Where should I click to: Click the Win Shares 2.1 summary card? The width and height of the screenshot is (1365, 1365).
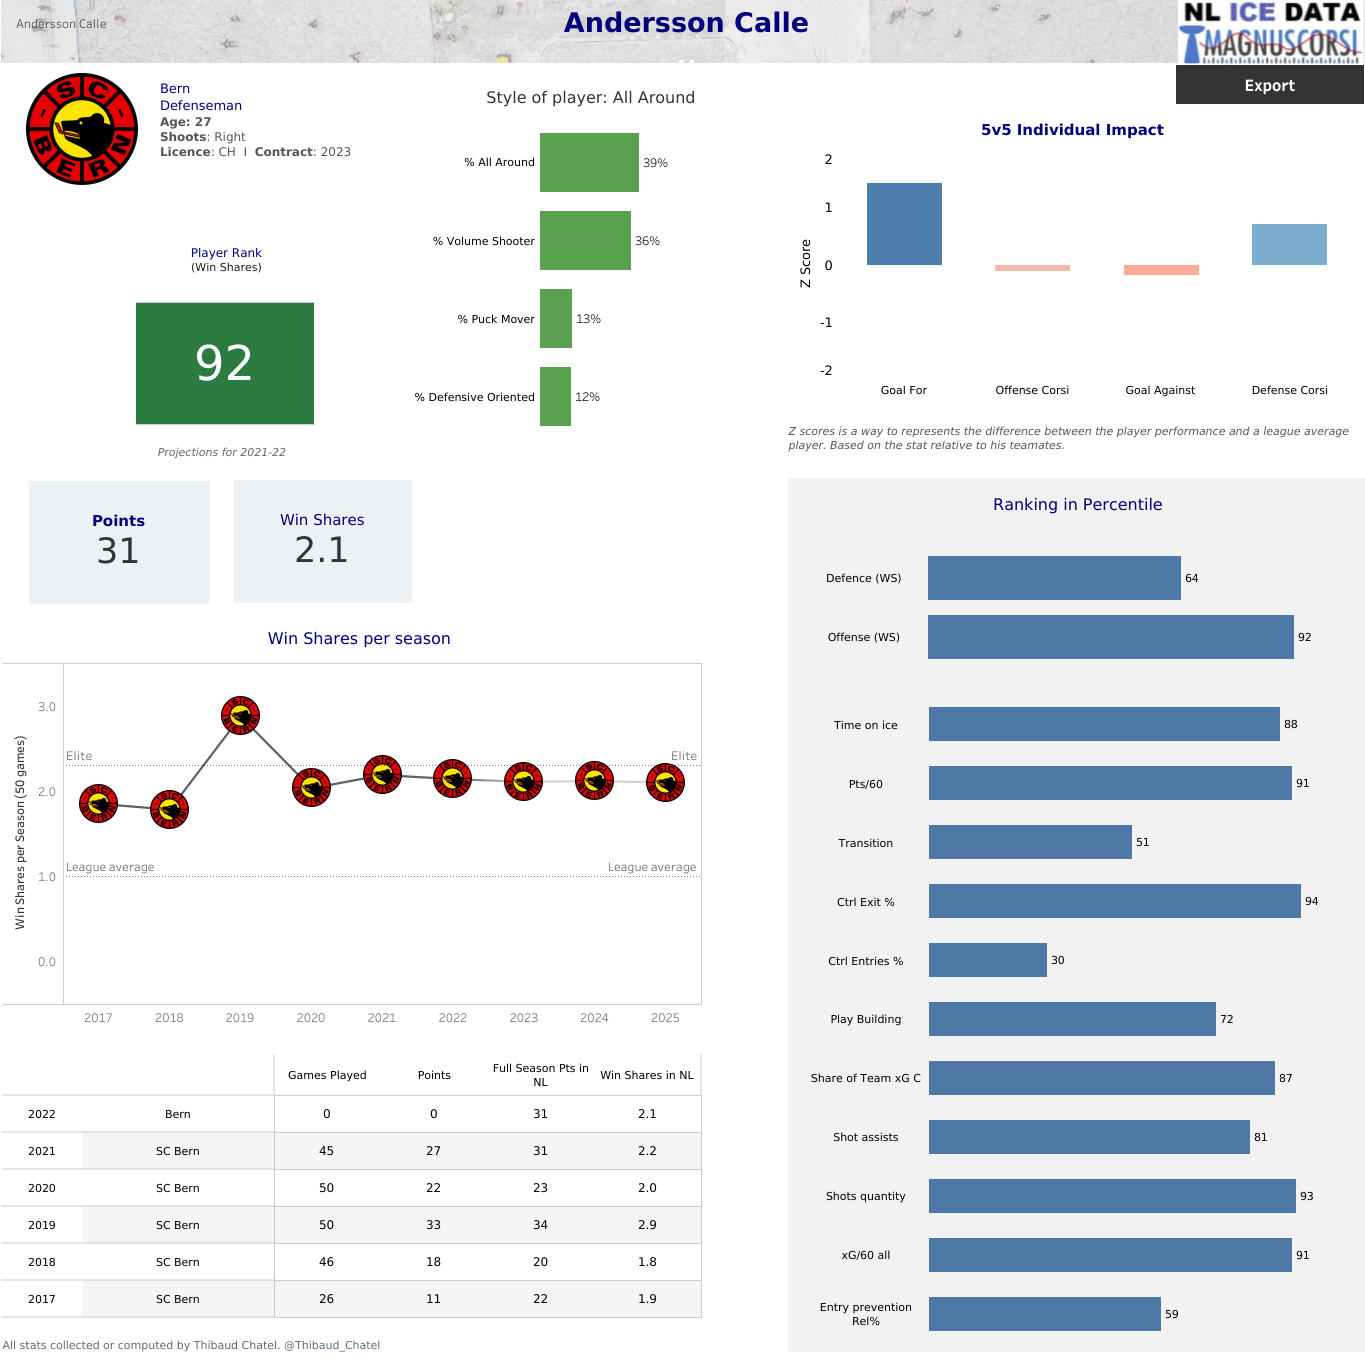pos(322,541)
